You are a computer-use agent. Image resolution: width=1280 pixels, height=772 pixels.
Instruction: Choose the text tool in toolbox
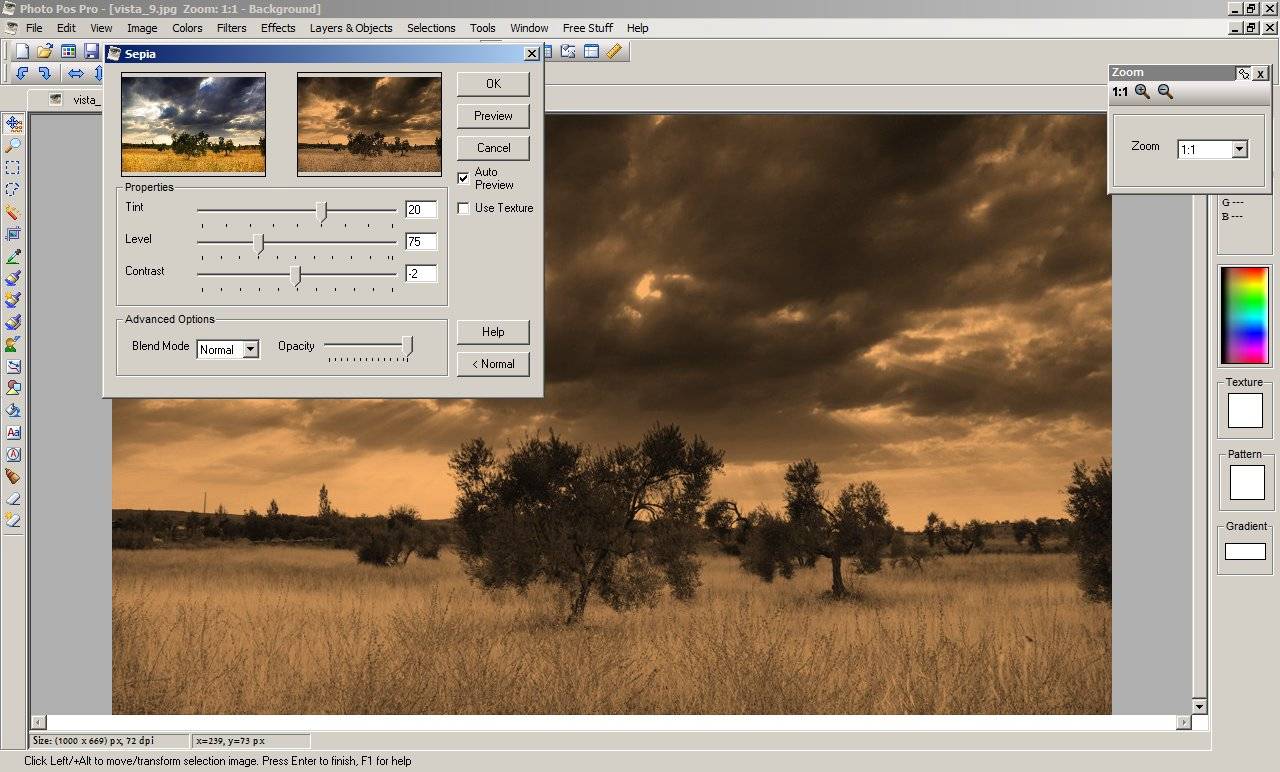(13, 432)
